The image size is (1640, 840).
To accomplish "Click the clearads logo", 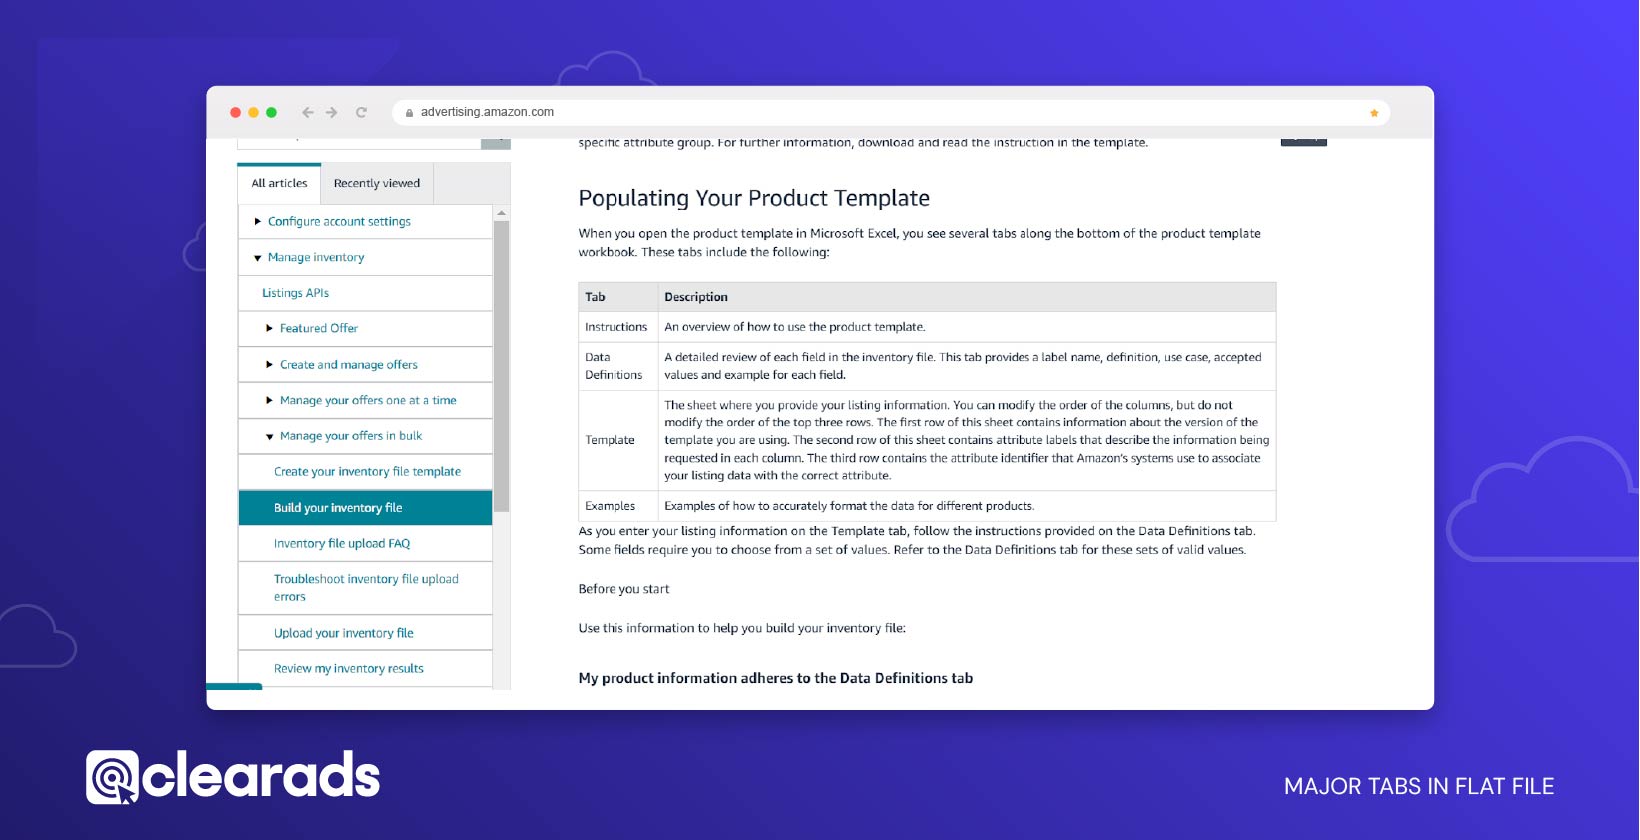I will [233, 777].
